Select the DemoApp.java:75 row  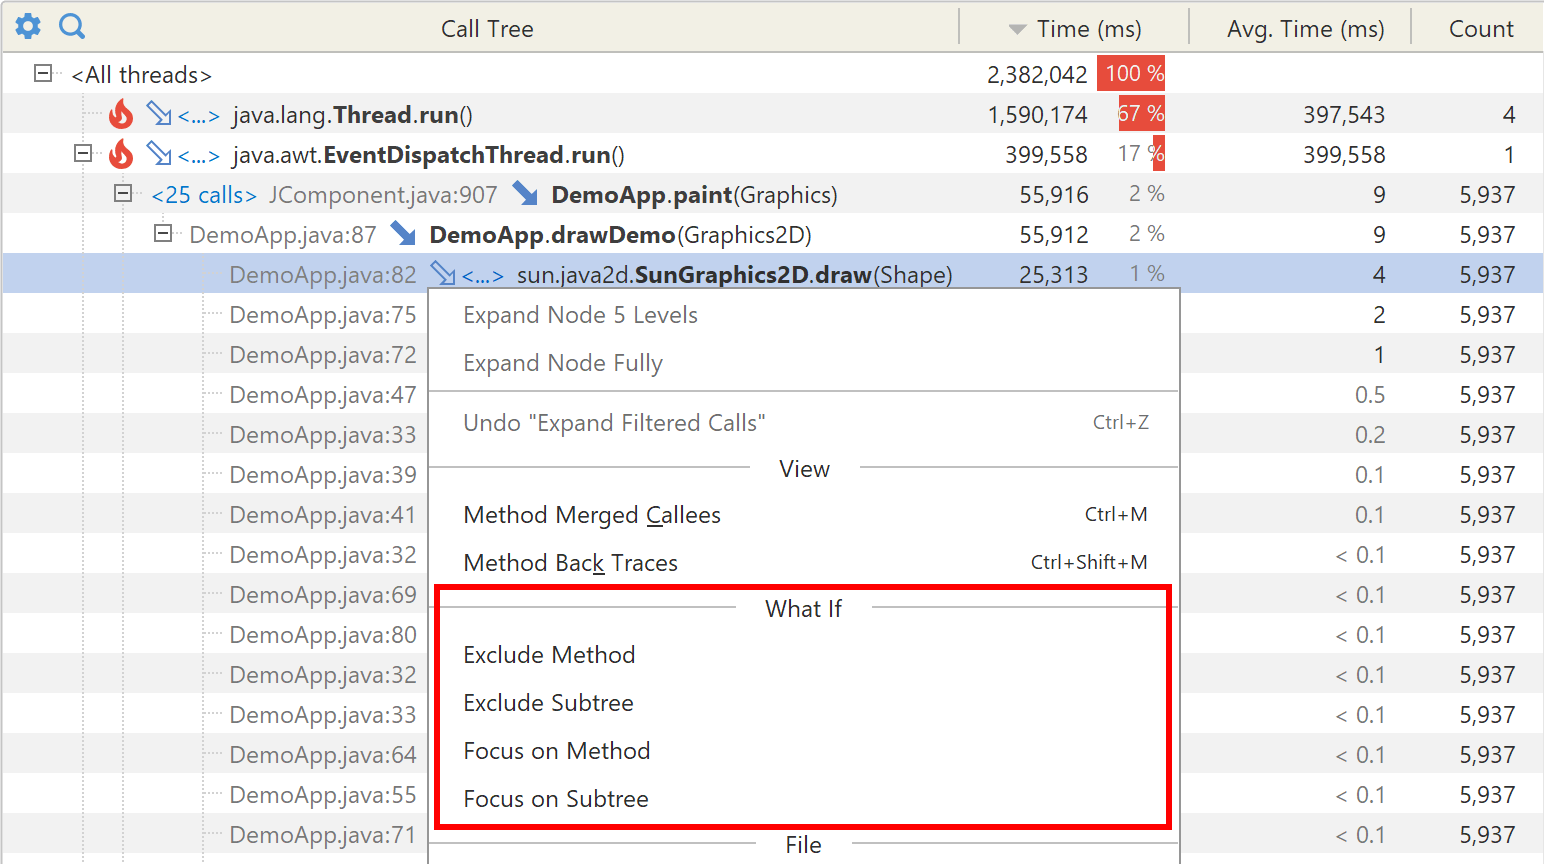(322, 315)
